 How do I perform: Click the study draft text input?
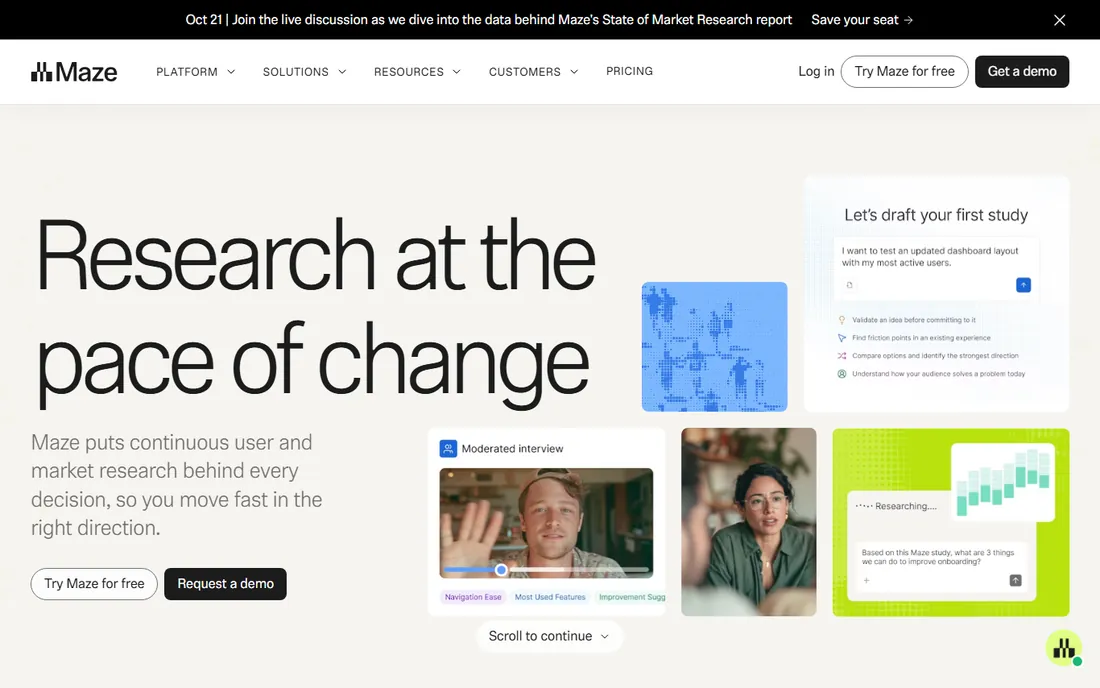936,269
